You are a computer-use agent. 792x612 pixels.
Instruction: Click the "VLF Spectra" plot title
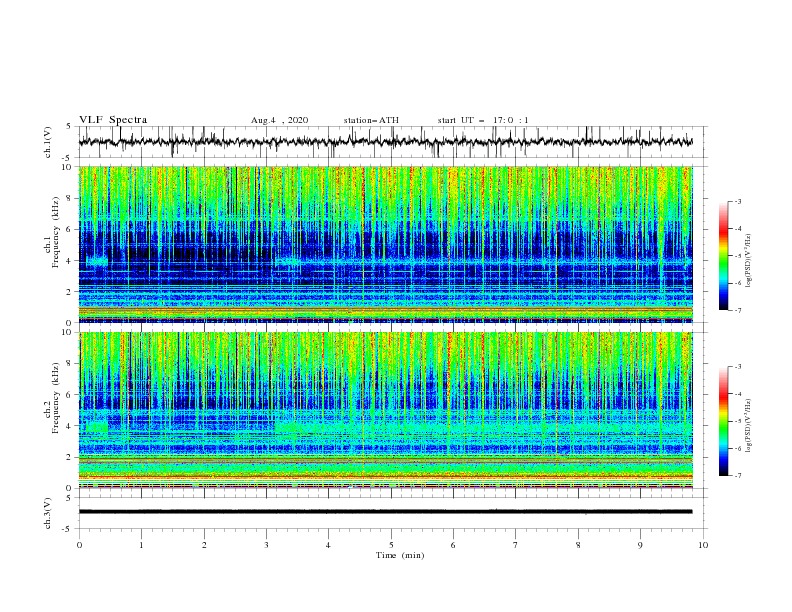point(113,120)
